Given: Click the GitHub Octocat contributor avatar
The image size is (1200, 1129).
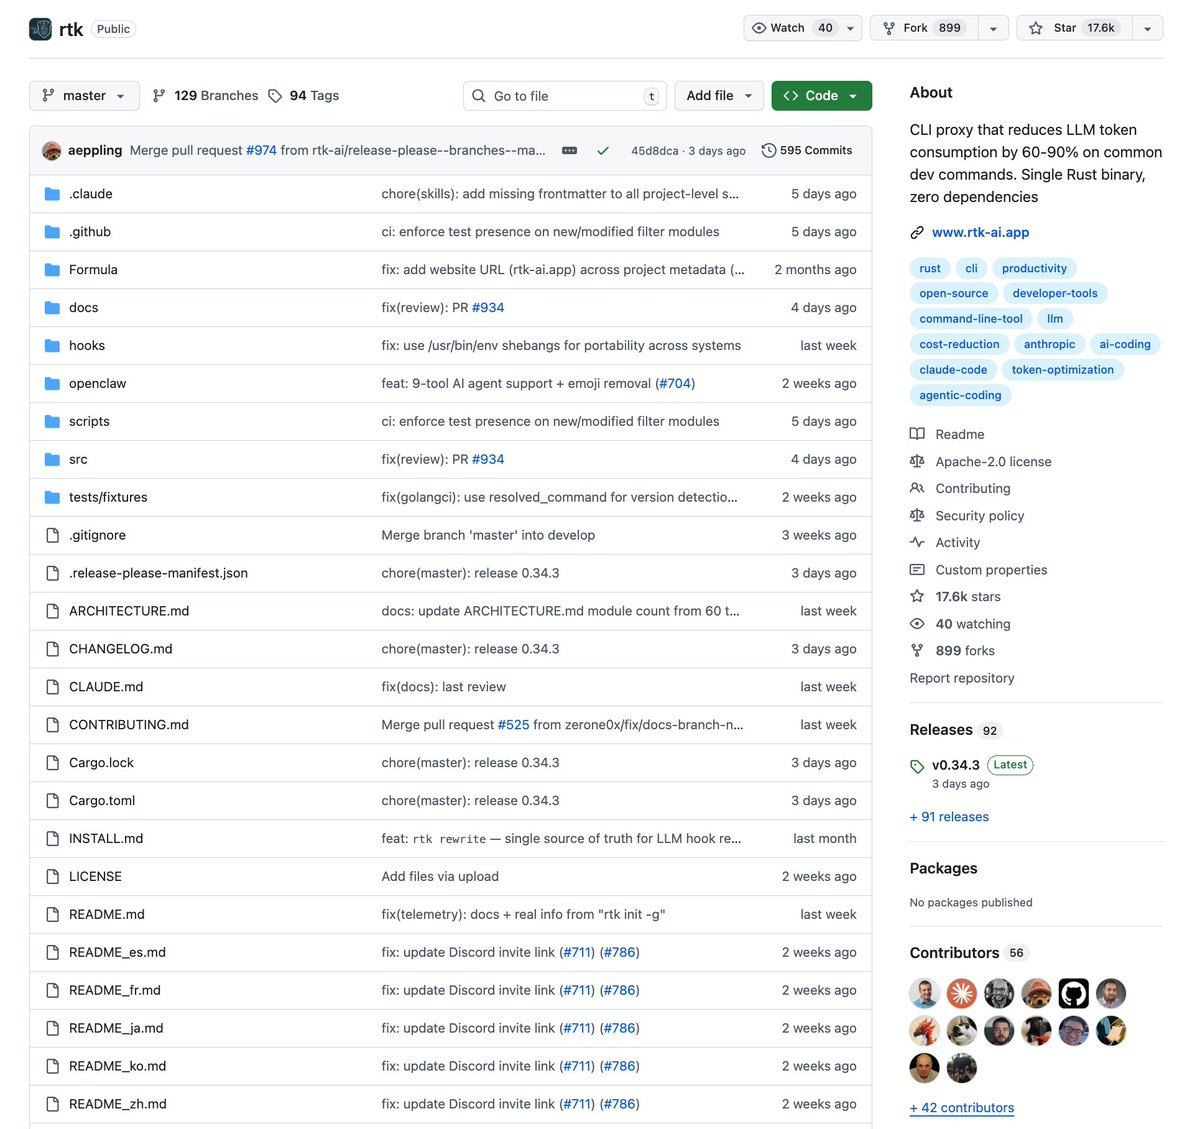Looking at the screenshot, I should 1073,993.
